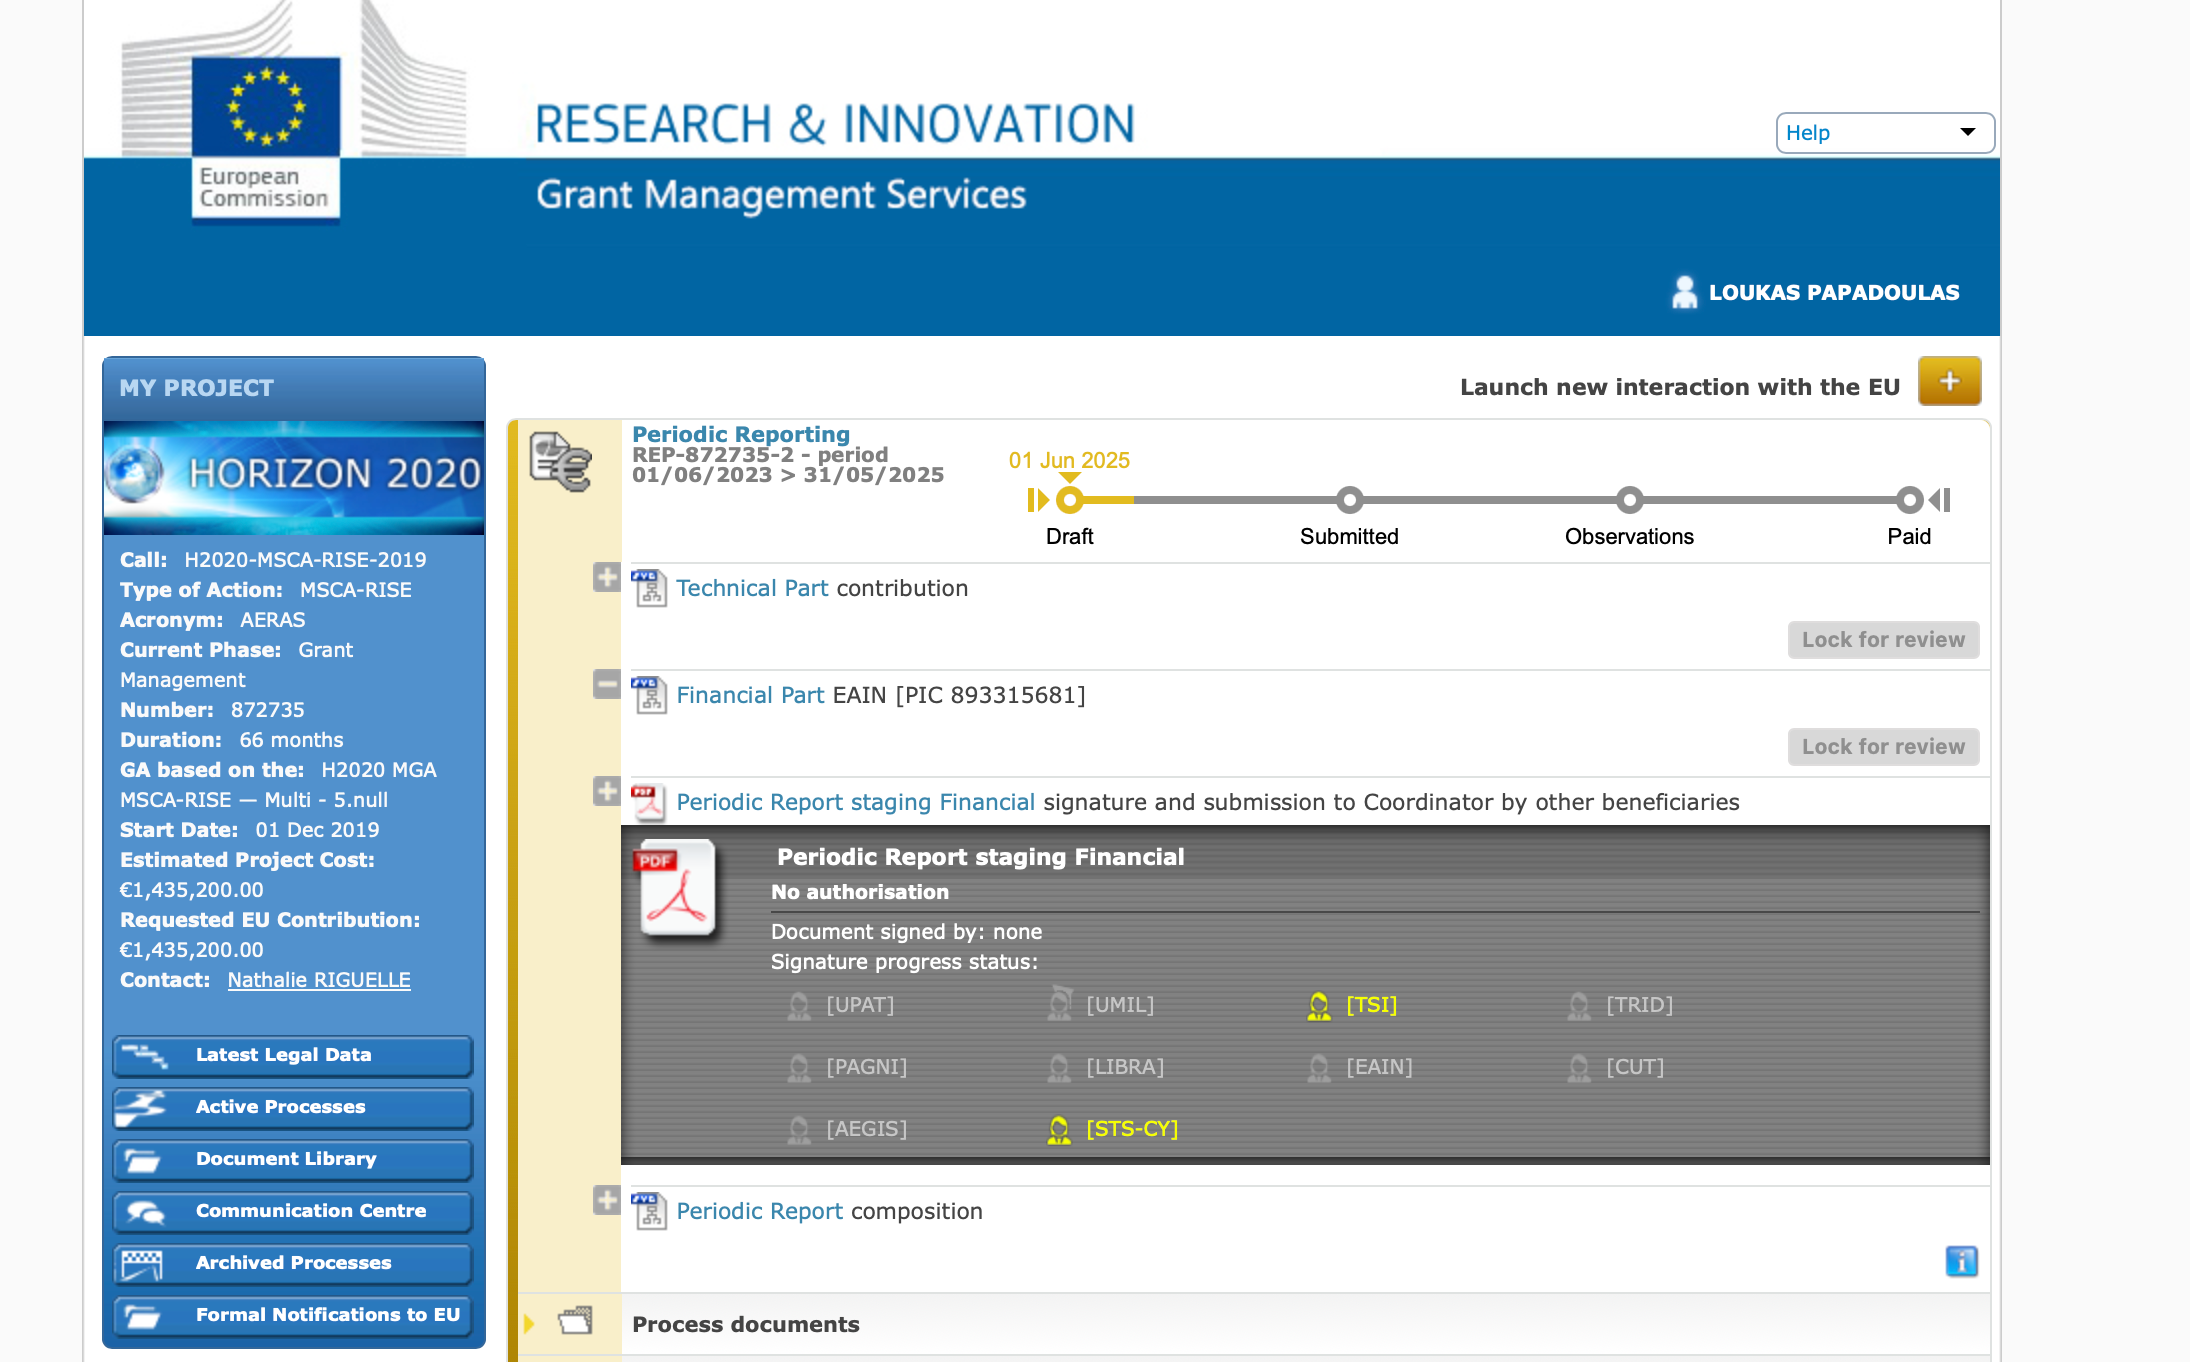Viewport: 2190px width, 1362px height.
Task: Click the EAIN signatory icon
Action: coord(1318,1067)
